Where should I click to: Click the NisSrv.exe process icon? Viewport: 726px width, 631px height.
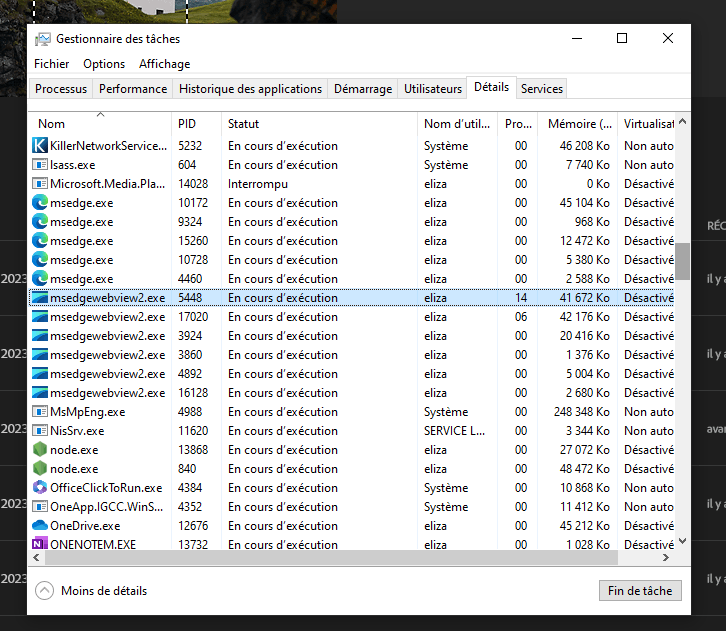click(40, 430)
